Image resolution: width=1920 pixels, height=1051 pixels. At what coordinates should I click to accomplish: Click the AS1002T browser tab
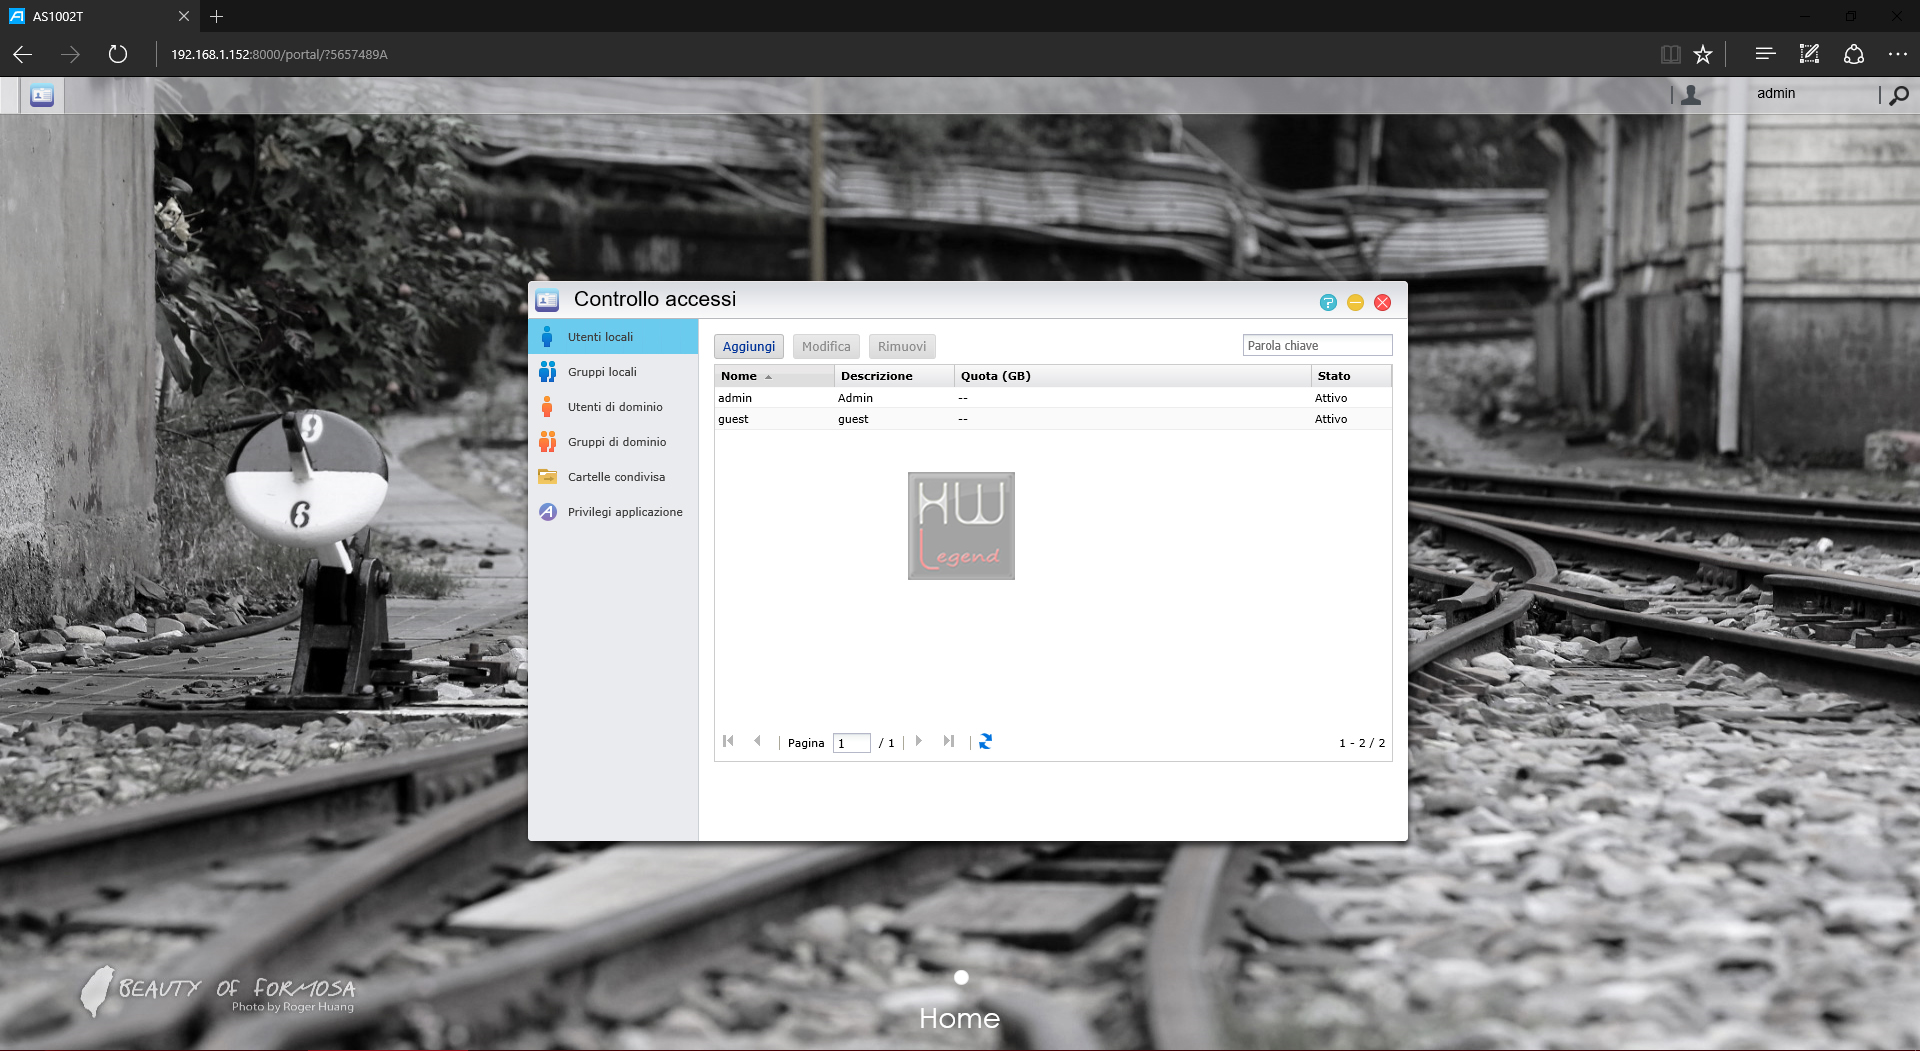[100, 16]
